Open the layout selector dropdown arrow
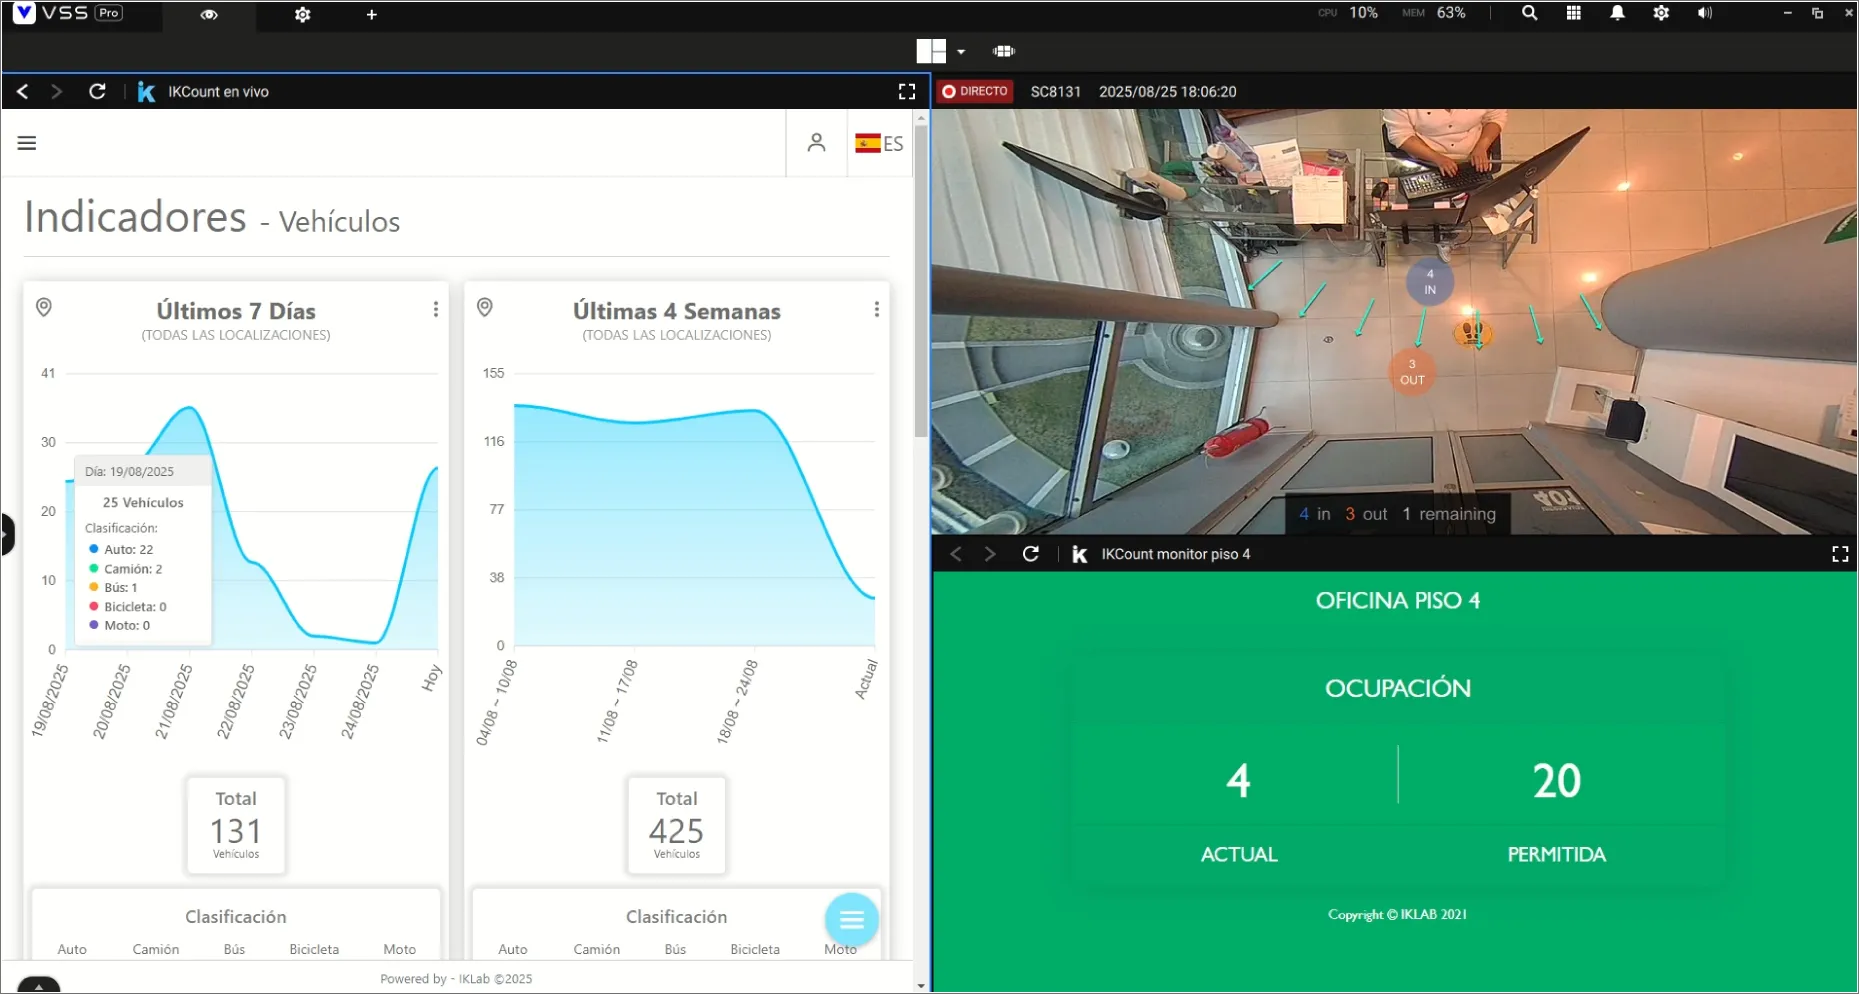This screenshot has width=1859, height=994. (x=961, y=52)
